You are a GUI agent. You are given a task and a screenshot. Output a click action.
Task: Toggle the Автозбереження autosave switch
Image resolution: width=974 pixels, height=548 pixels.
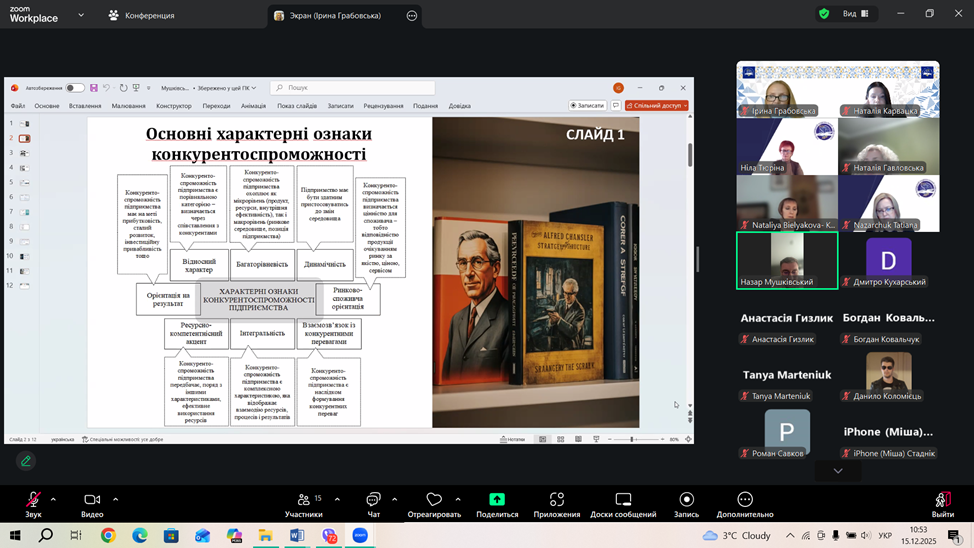(75, 88)
